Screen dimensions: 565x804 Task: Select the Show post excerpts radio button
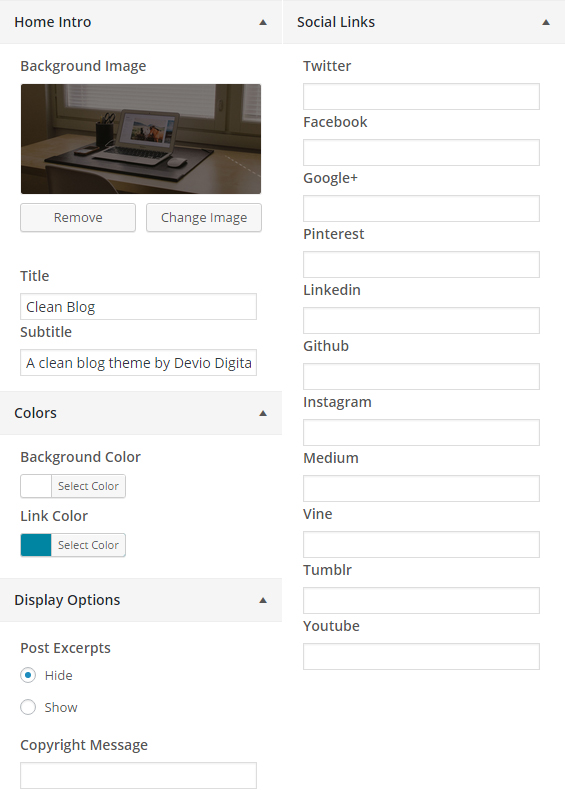(28, 707)
